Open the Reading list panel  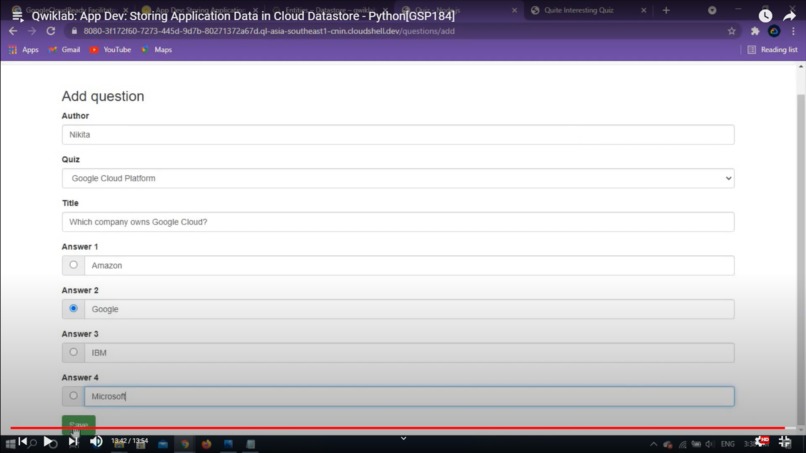(773, 50)
